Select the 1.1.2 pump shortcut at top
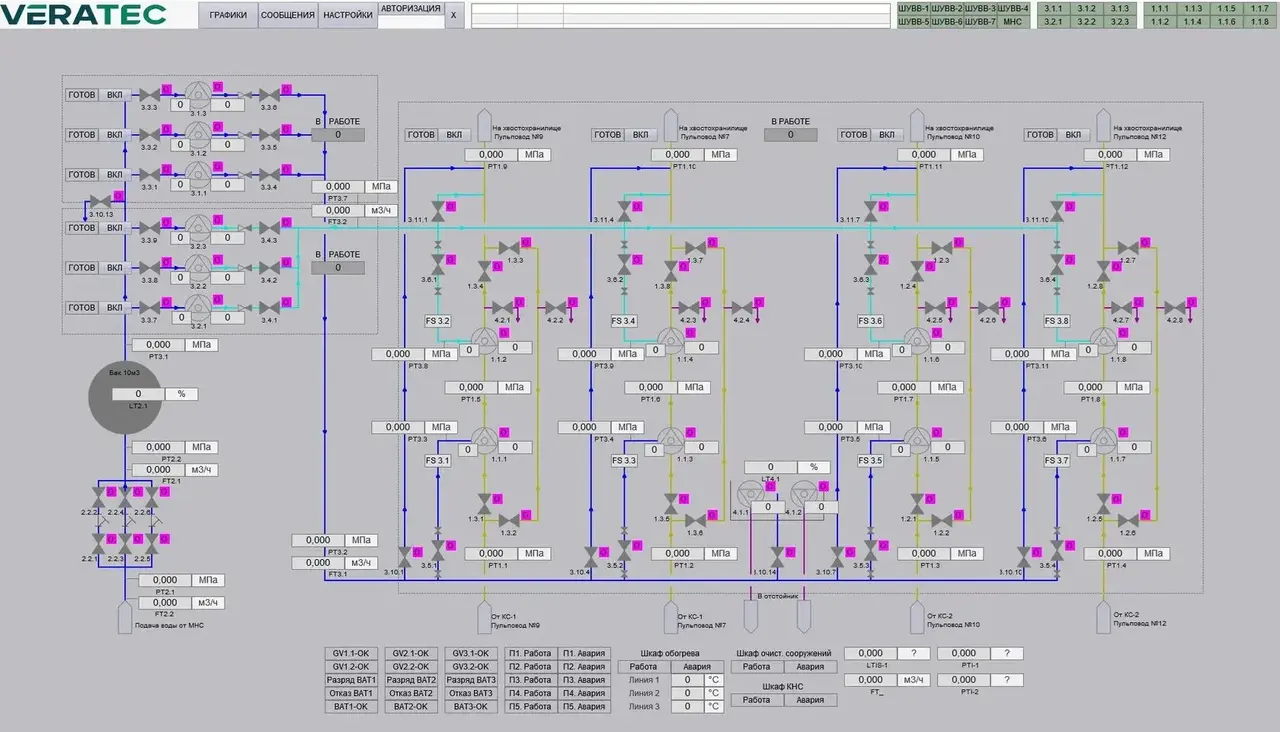 [x=1160, y=21]
